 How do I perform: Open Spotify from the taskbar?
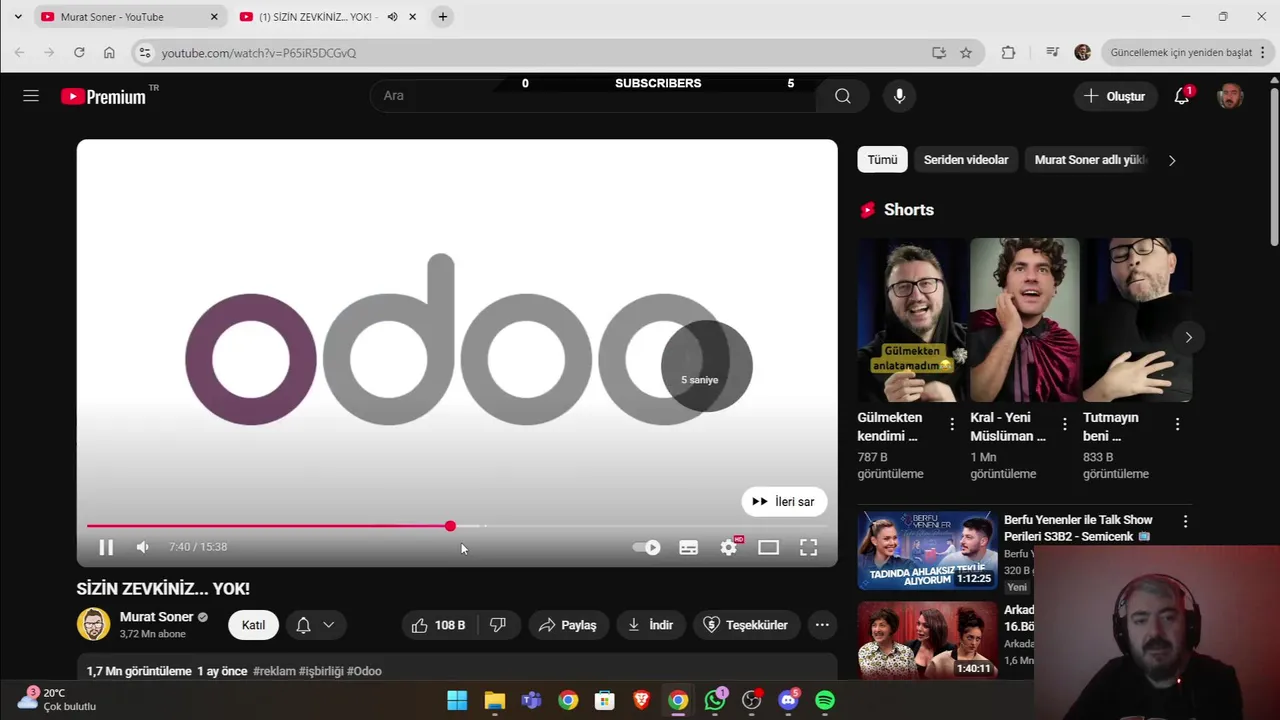(x=825, y=700)
